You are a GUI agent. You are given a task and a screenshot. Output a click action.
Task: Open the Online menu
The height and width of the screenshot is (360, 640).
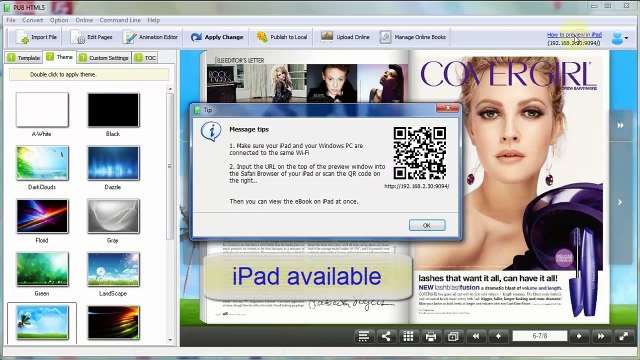[84, 20]
